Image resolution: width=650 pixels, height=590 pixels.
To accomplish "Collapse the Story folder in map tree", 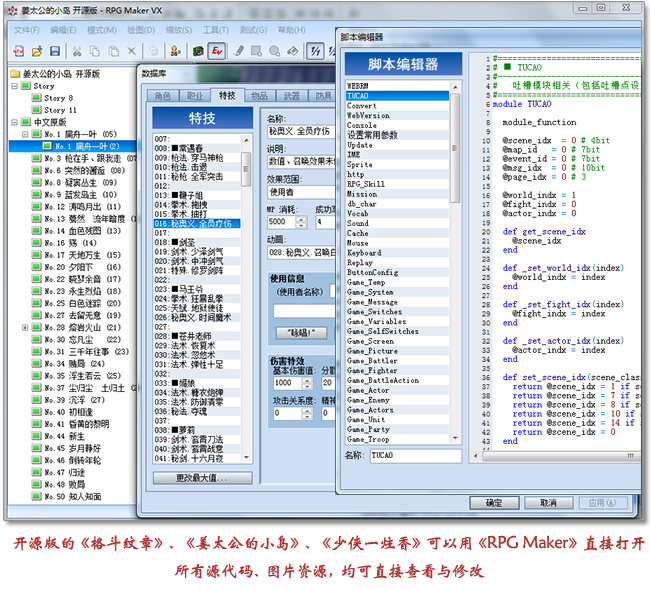I will click(x=15, y=86).
